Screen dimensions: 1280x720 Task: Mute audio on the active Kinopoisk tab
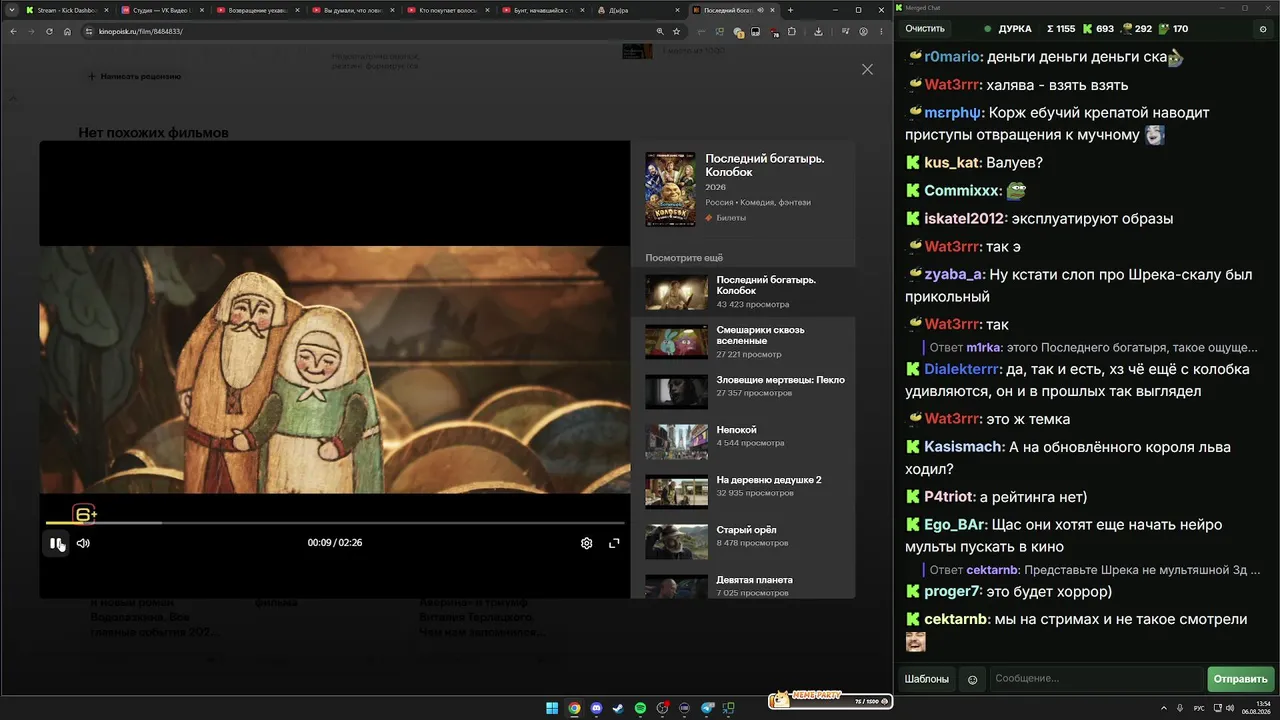point(761,10)
